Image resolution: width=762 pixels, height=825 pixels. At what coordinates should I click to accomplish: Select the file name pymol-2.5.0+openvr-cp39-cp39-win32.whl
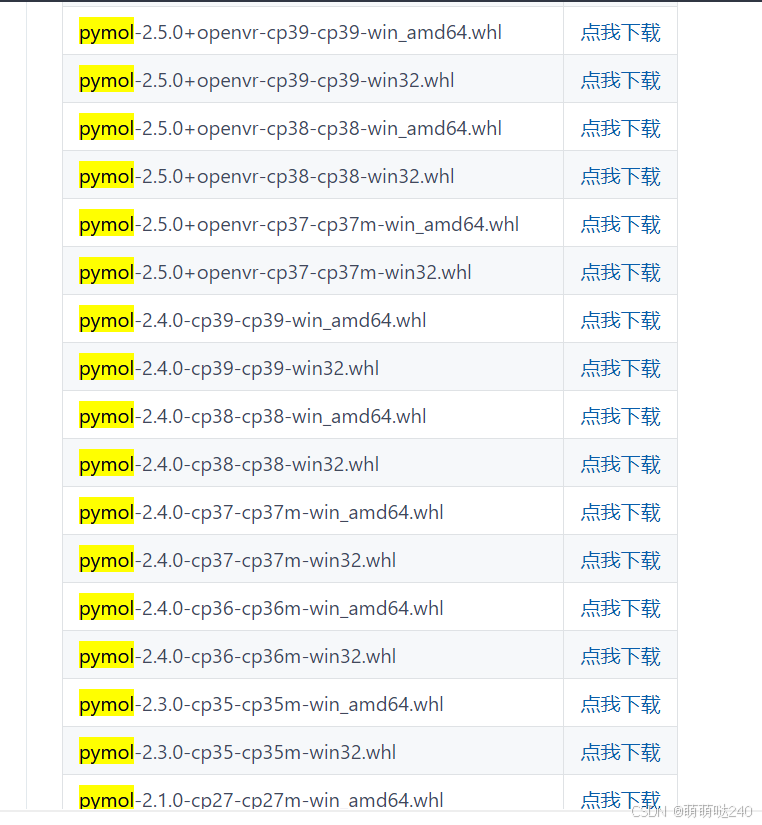(267, 81)
